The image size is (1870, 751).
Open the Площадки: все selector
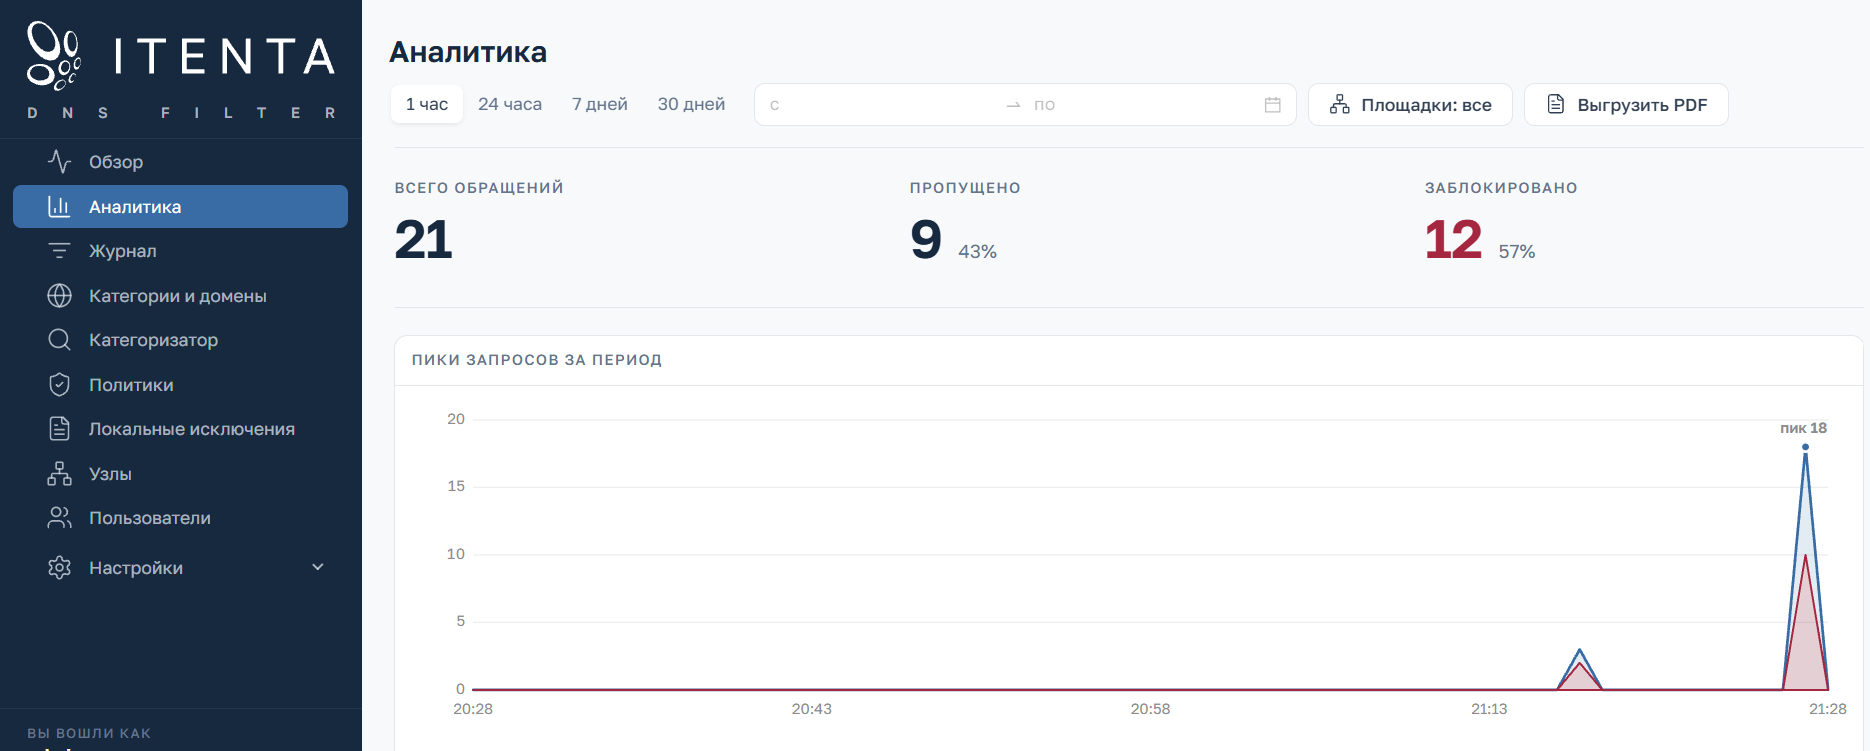pyautogui.click(x=1410, y=105)
